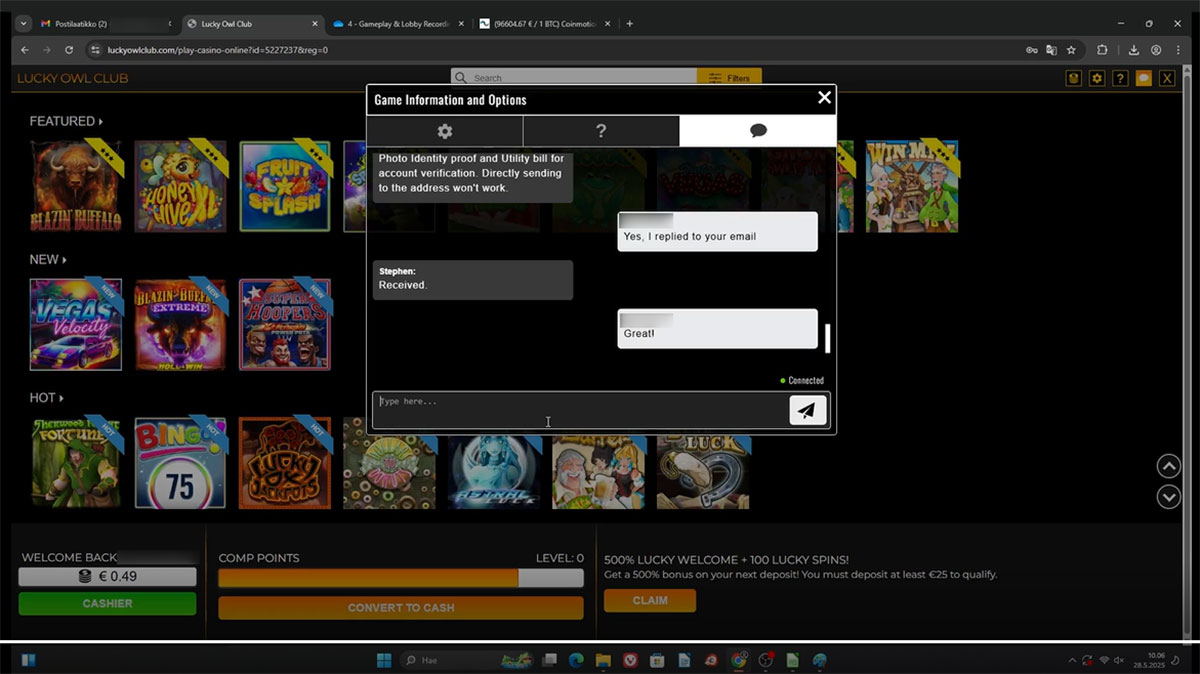Launch the Fruit Splash game
1200x674 pixels.
coord(285,186)
